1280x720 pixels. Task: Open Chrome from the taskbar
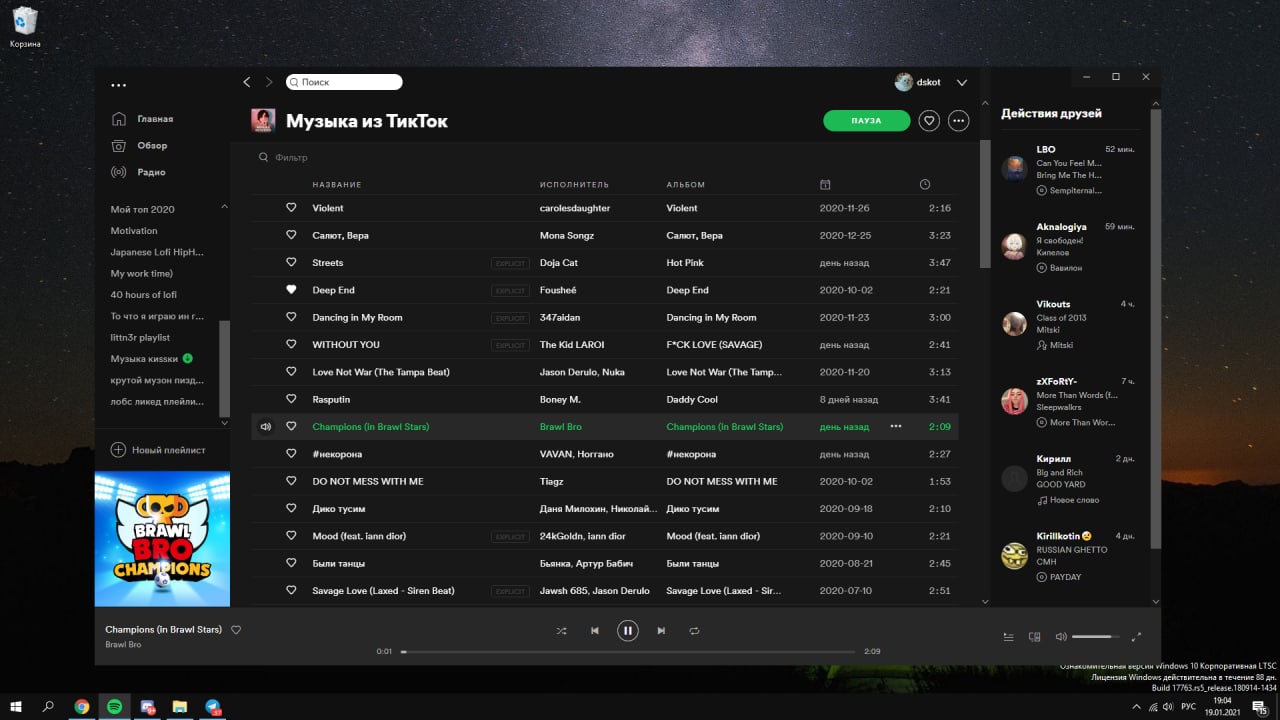point(82,706)
